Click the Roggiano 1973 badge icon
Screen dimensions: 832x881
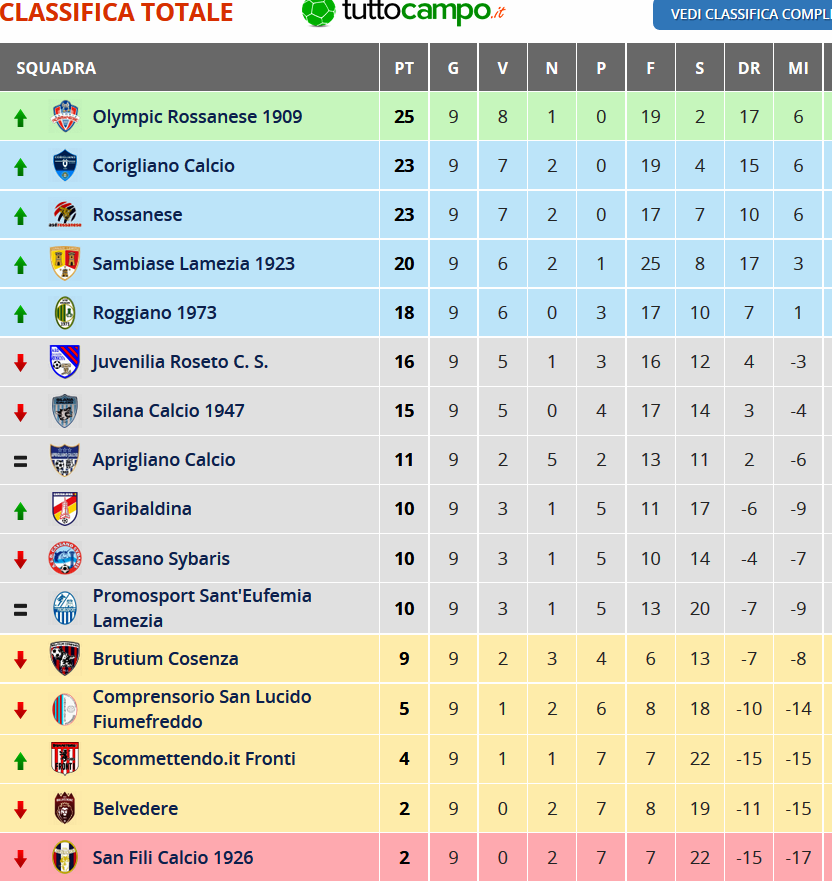tap(65, 312)
